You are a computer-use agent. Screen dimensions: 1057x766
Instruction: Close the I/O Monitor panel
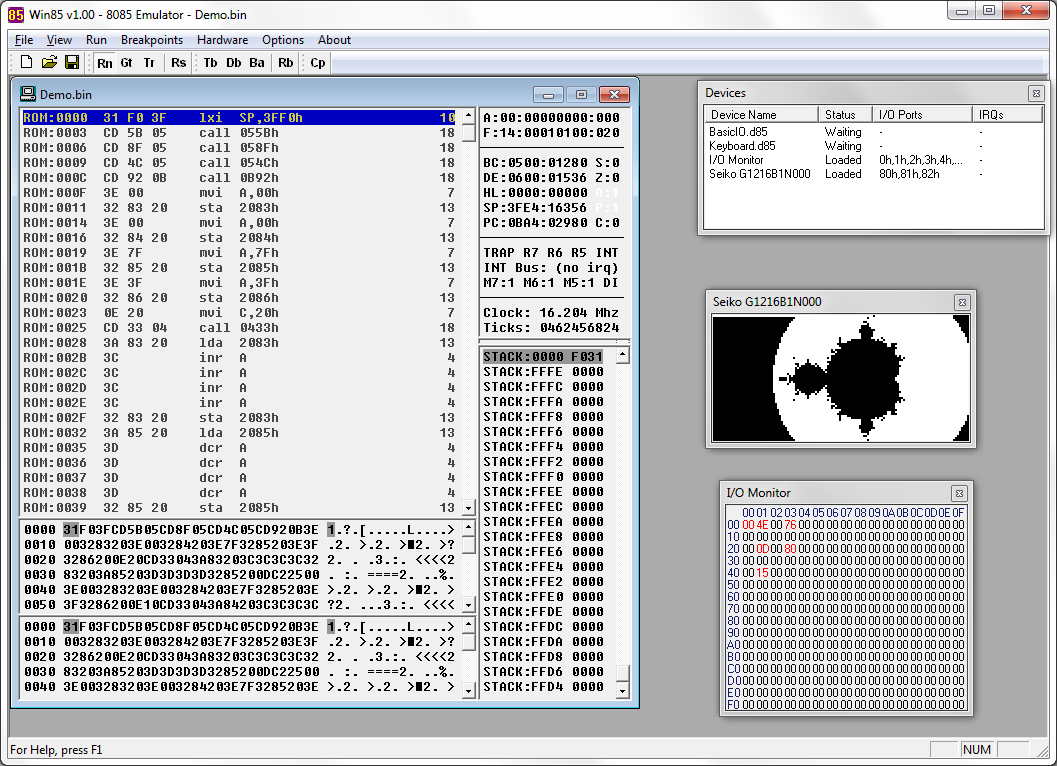pos(959,493)
